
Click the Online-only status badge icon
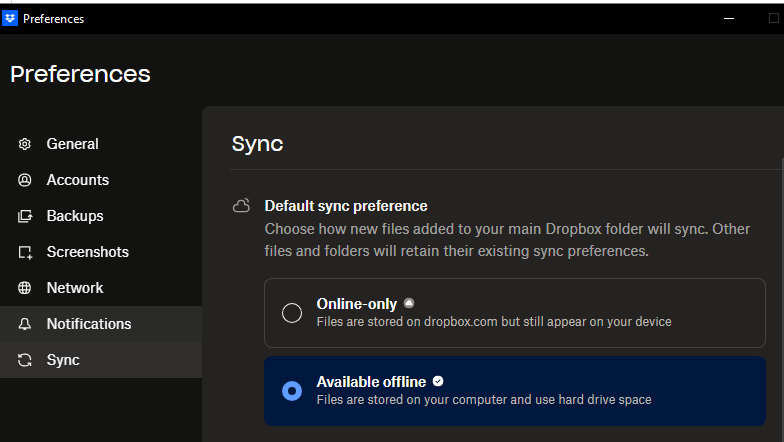coord(409,303)
